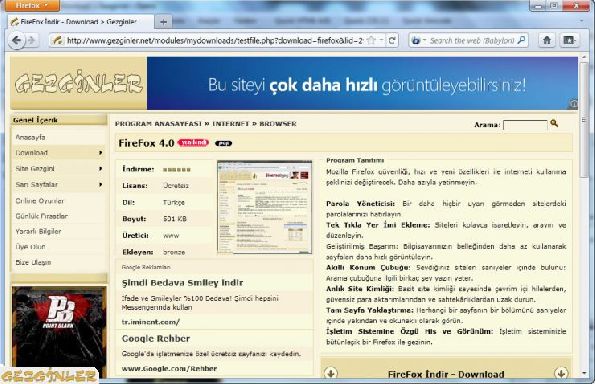
Task: Open 'Şimdi Bedava Smiley İndir' ad
Action: pyautogui.click(x=182, y=283)
